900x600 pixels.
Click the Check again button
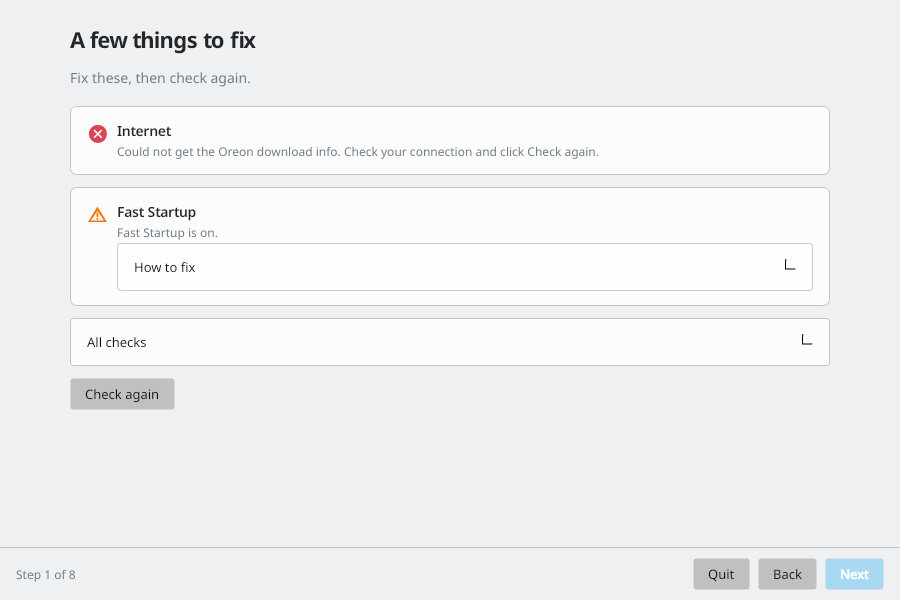click(122, 394)
